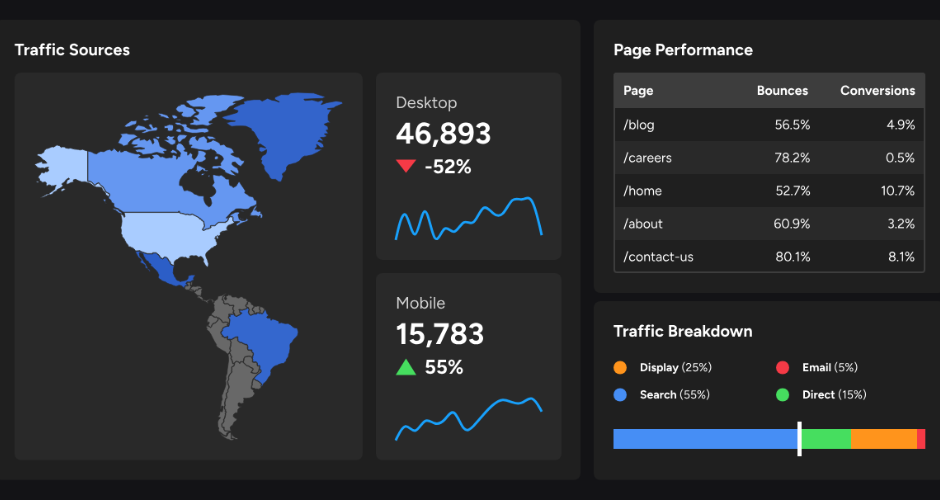The image size is (940, 500).
Task: Click the Desktop sparkline chart
Action: (468, 220)
